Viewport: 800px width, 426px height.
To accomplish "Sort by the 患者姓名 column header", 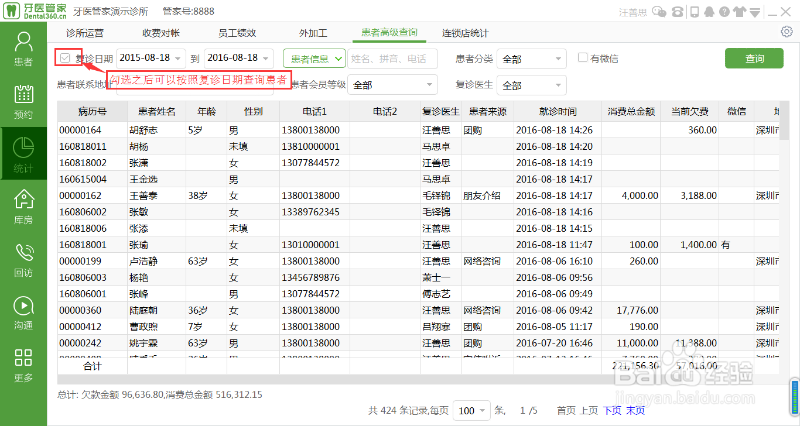I will 156,111.
